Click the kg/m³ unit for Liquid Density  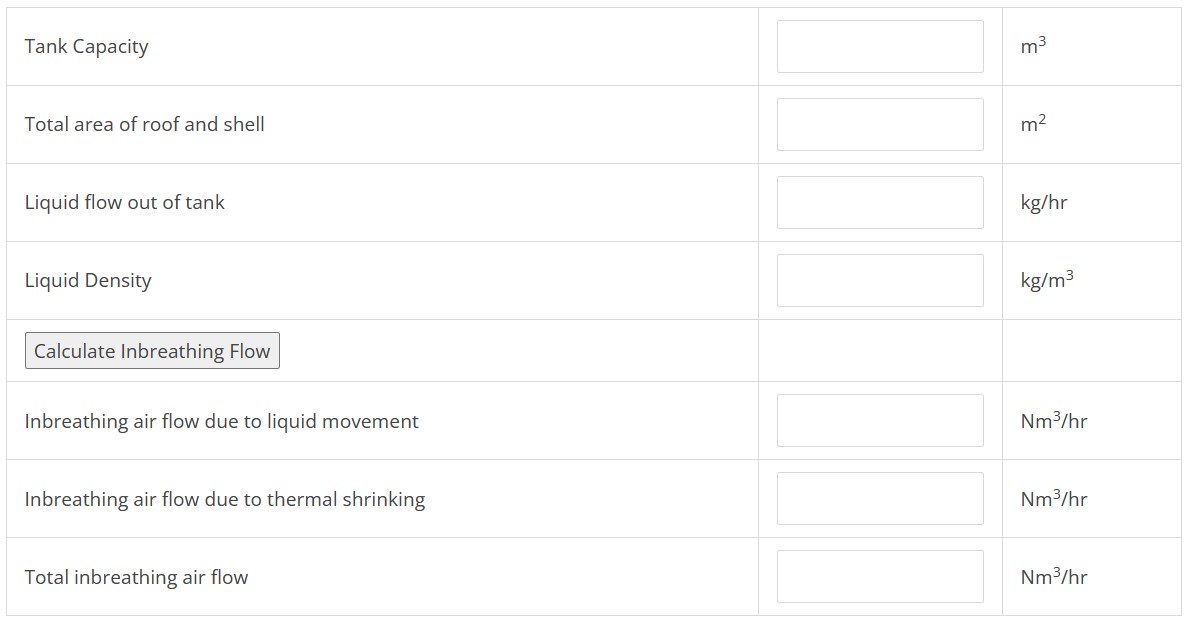click(x=1047, y=280)
